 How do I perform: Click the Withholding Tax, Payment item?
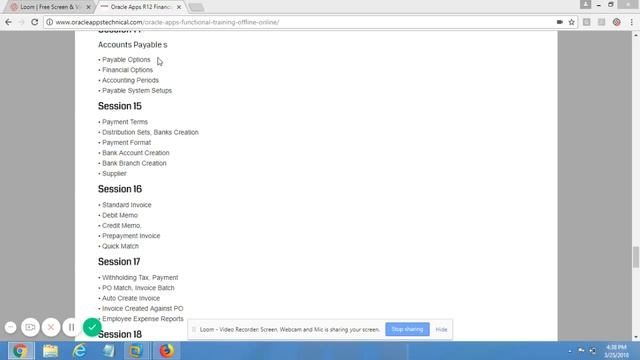[140, 278]
